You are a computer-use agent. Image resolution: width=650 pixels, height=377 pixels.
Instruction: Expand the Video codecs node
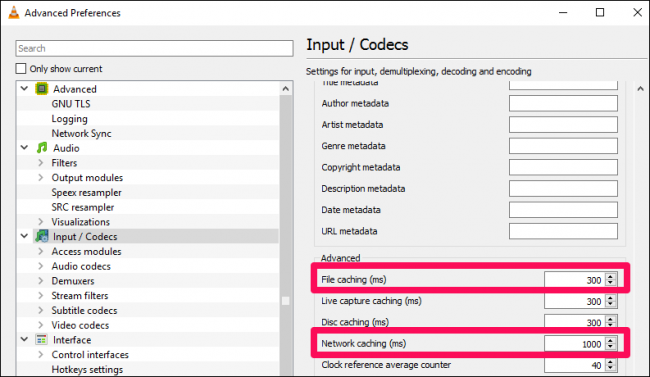click(x=41, y=325)
